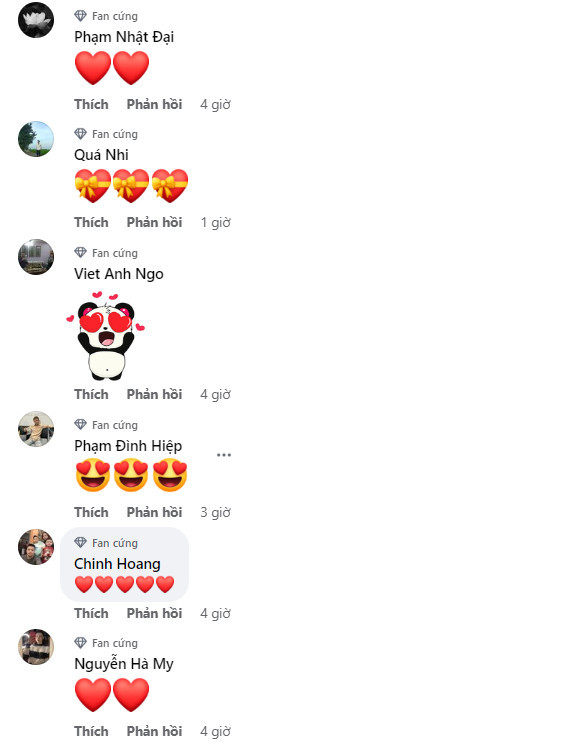Click Chinh Hoang's profile avatar

(36, 547)
